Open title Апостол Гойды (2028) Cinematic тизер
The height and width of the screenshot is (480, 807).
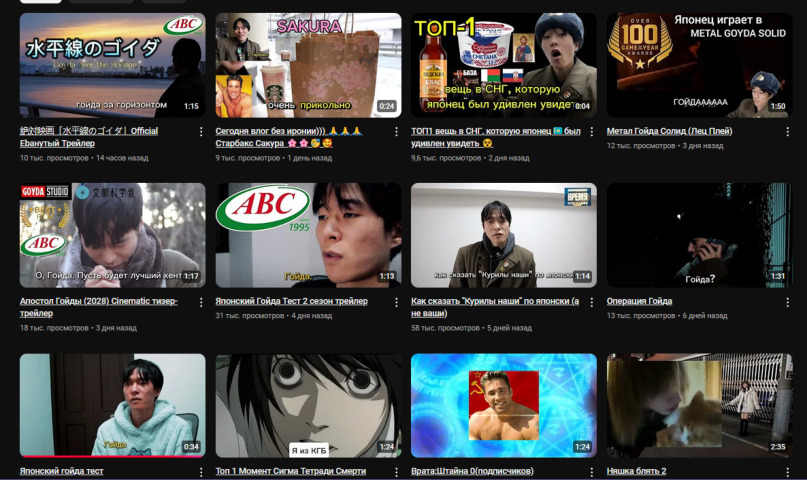point(99,307)
